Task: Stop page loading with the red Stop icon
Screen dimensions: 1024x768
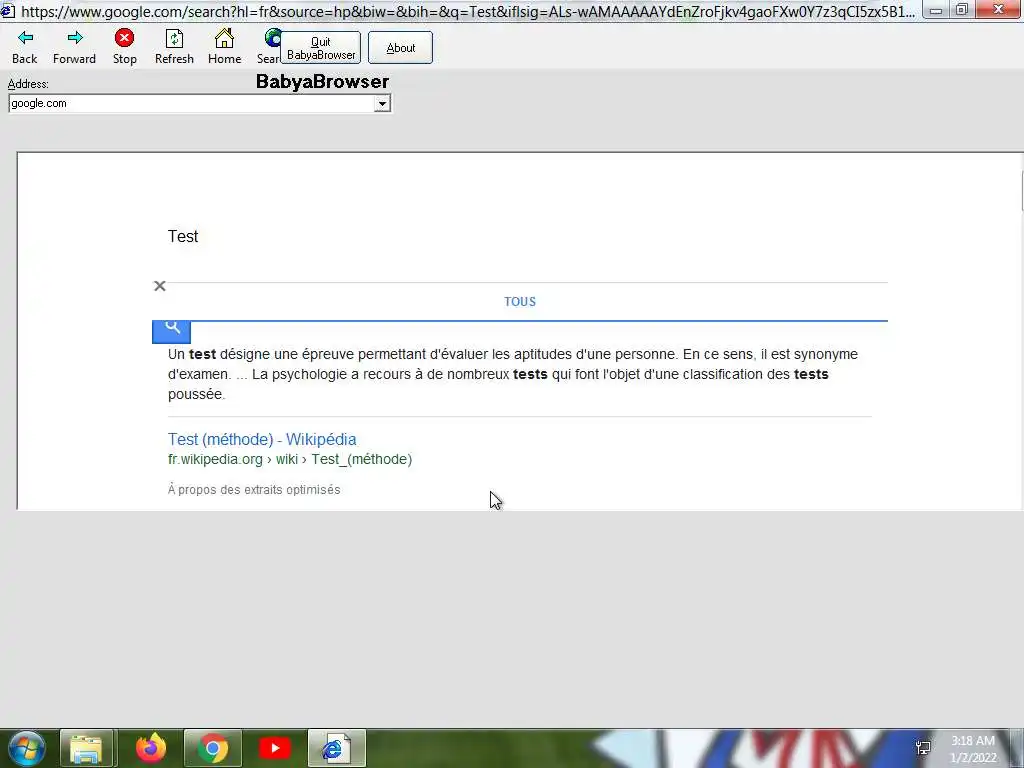Action: [124, 47]
